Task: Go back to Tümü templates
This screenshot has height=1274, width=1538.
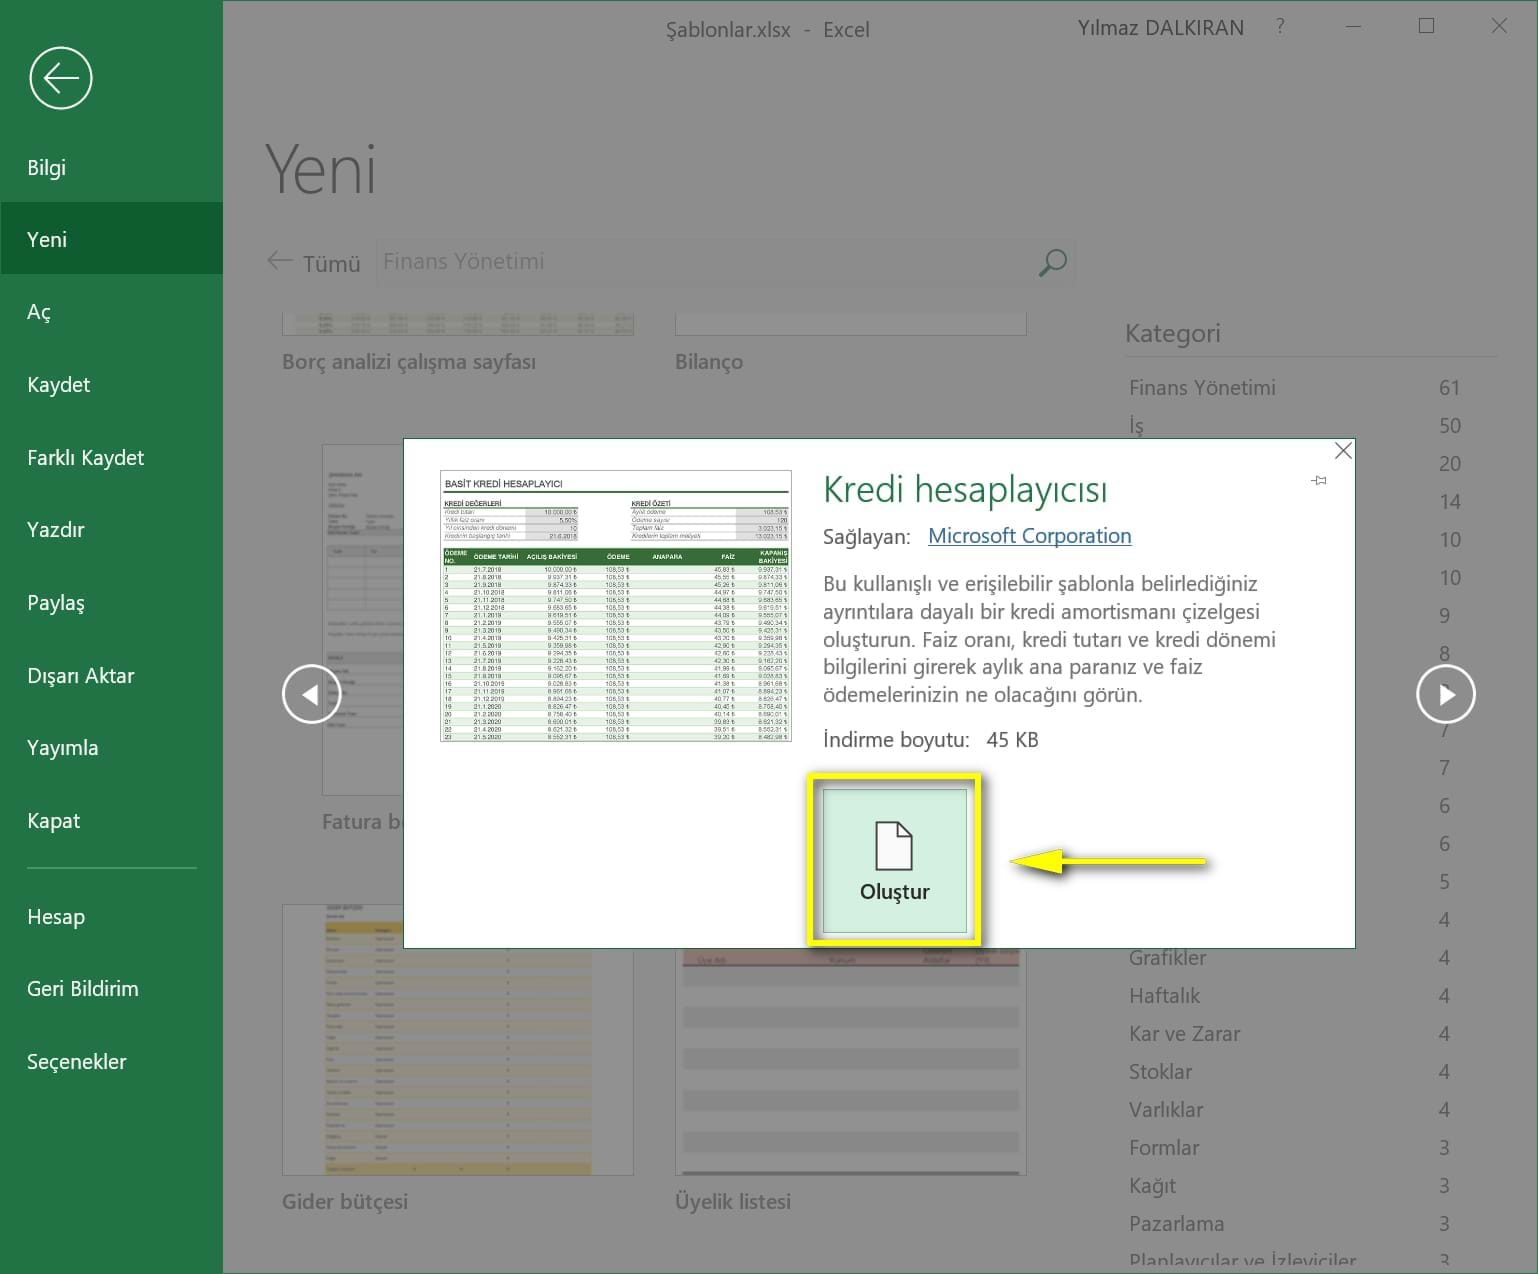Action: point(314,262)
